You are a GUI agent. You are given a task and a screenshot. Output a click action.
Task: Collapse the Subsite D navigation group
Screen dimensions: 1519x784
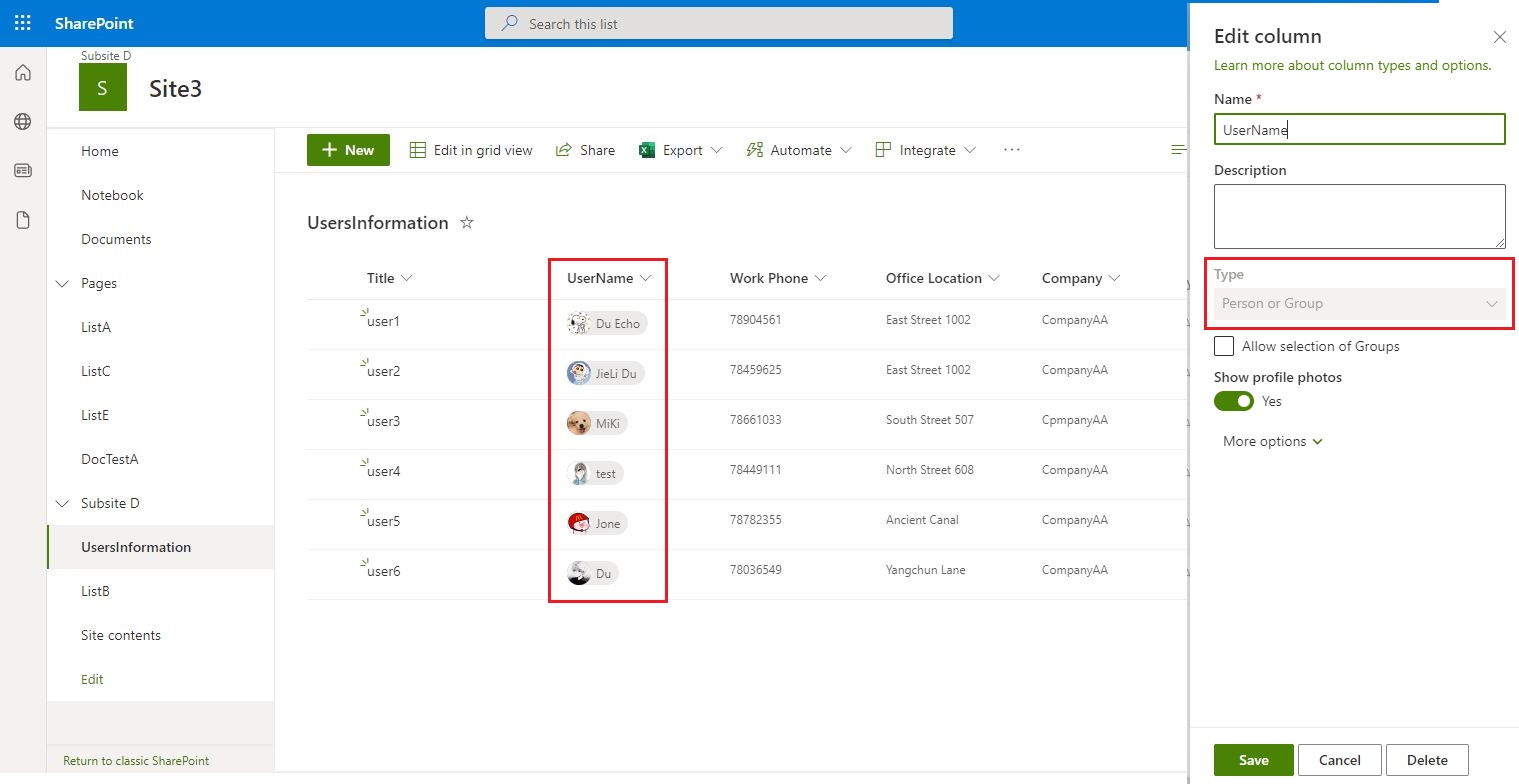click(x=62, y=504)
